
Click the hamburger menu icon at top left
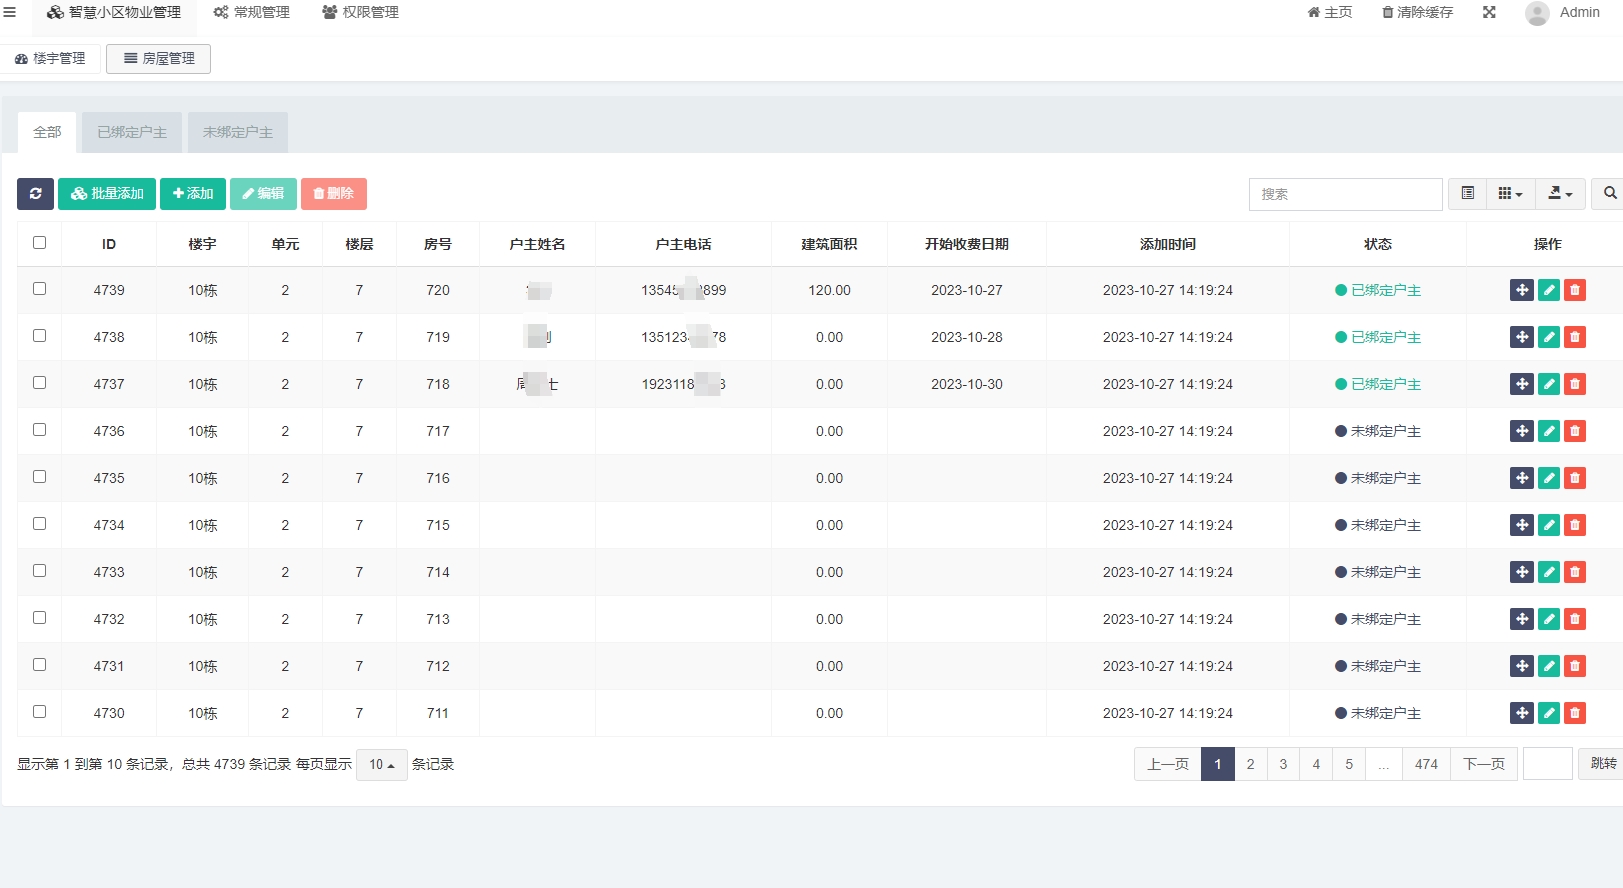tap(10, 12)
